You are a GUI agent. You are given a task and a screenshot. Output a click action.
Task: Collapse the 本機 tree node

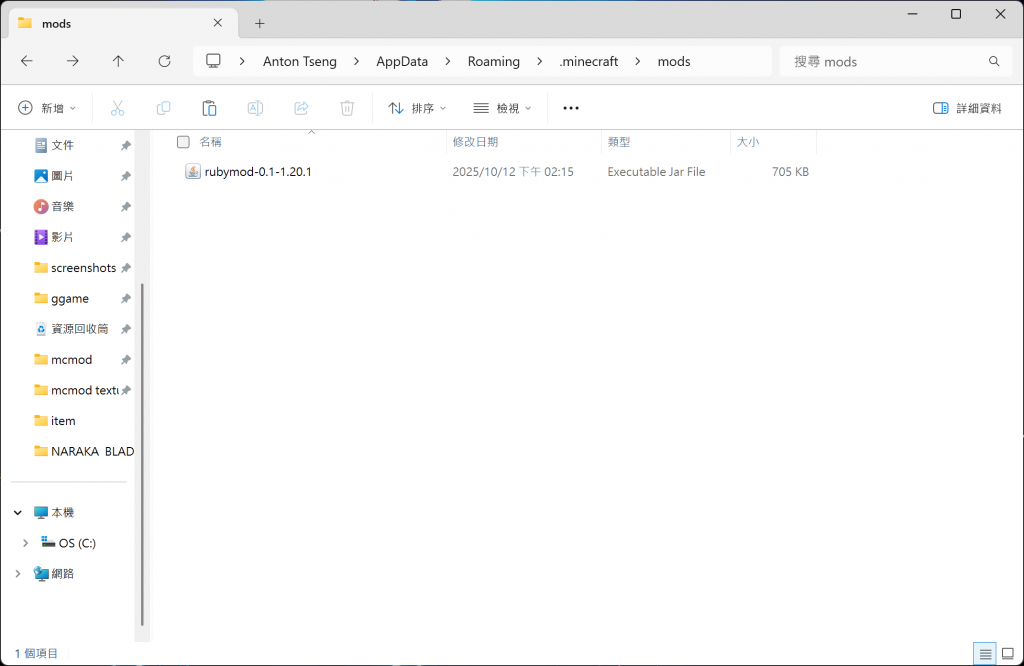tap(18, 513)
